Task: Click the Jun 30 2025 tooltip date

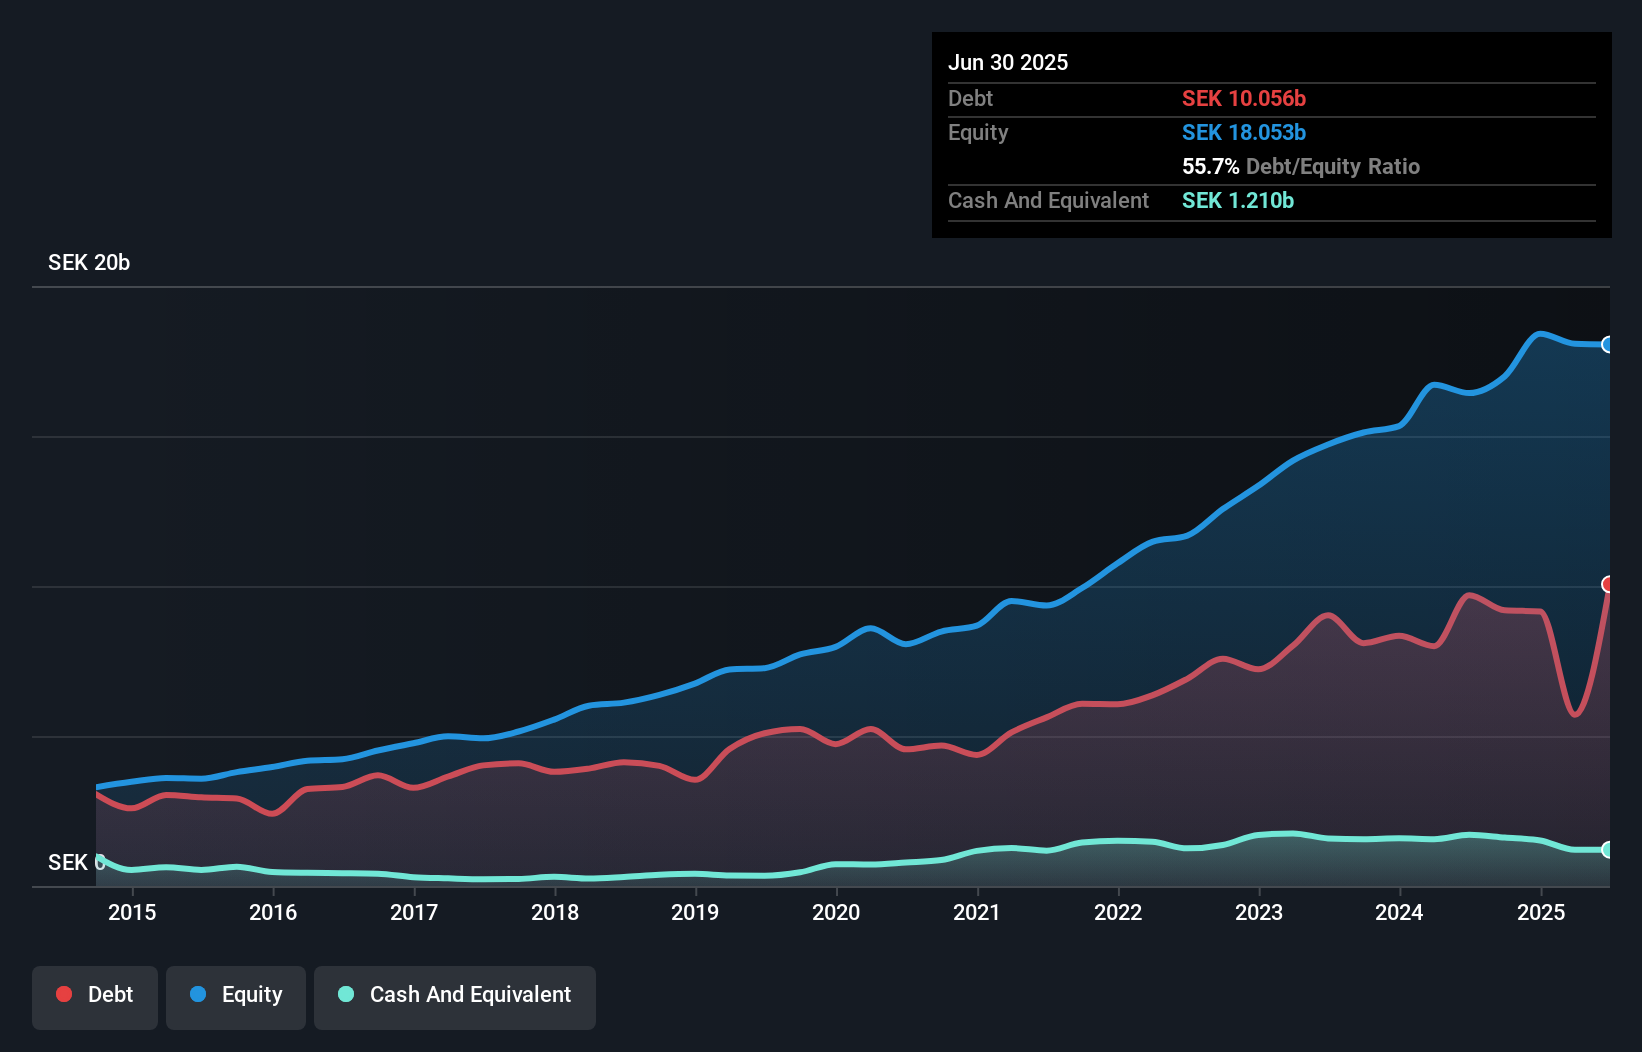Action: pos(1008,63)
